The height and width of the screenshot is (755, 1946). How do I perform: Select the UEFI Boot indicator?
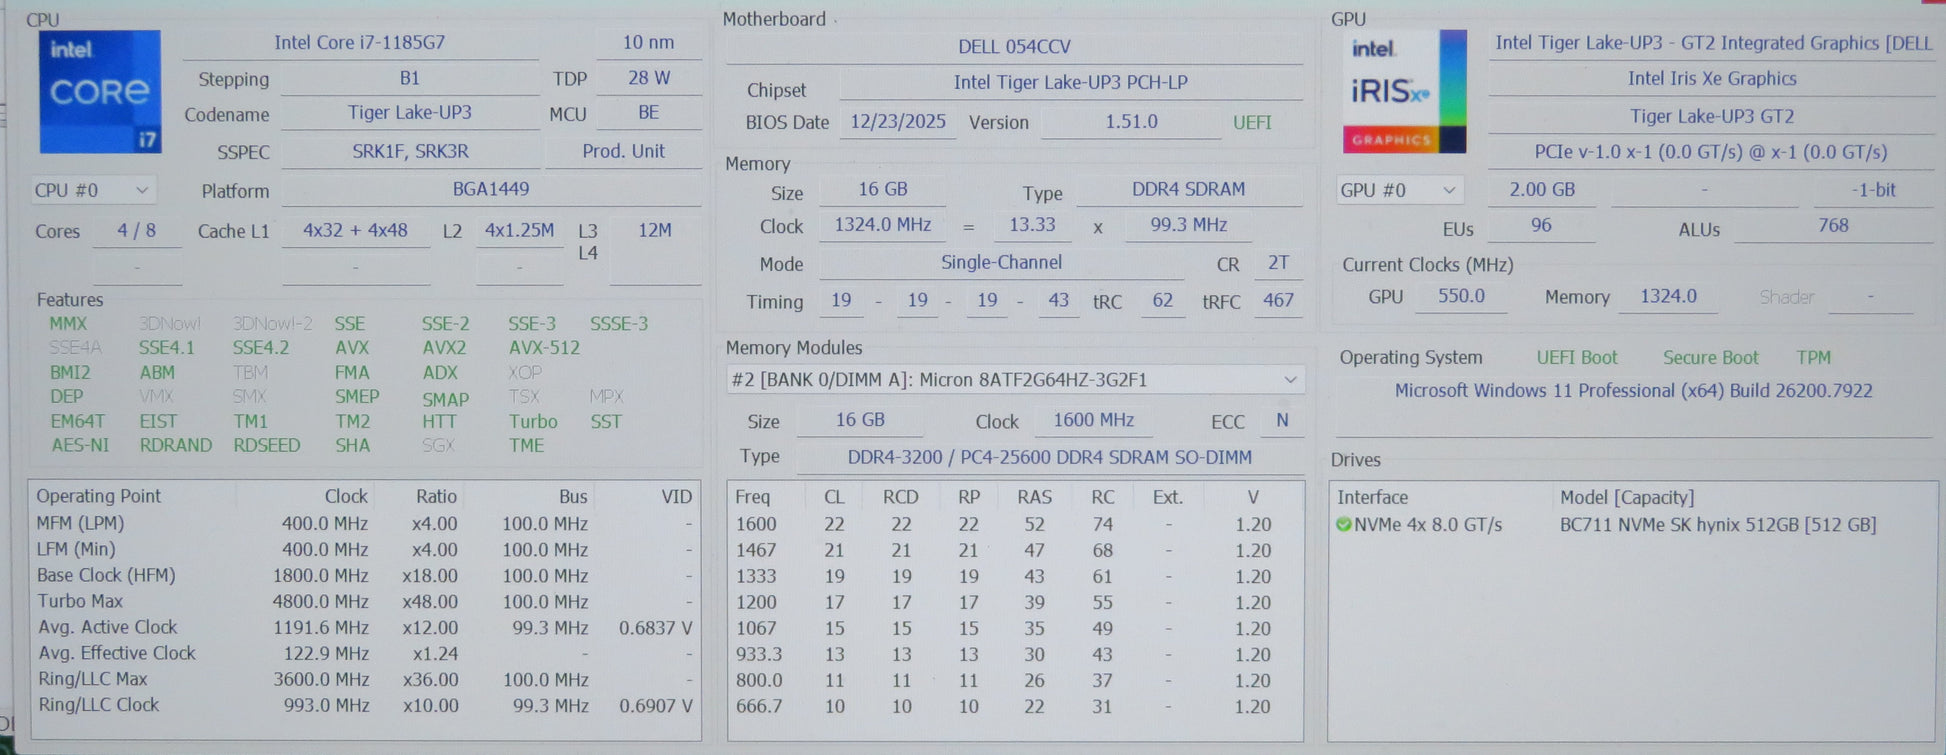coord(1576,358)
